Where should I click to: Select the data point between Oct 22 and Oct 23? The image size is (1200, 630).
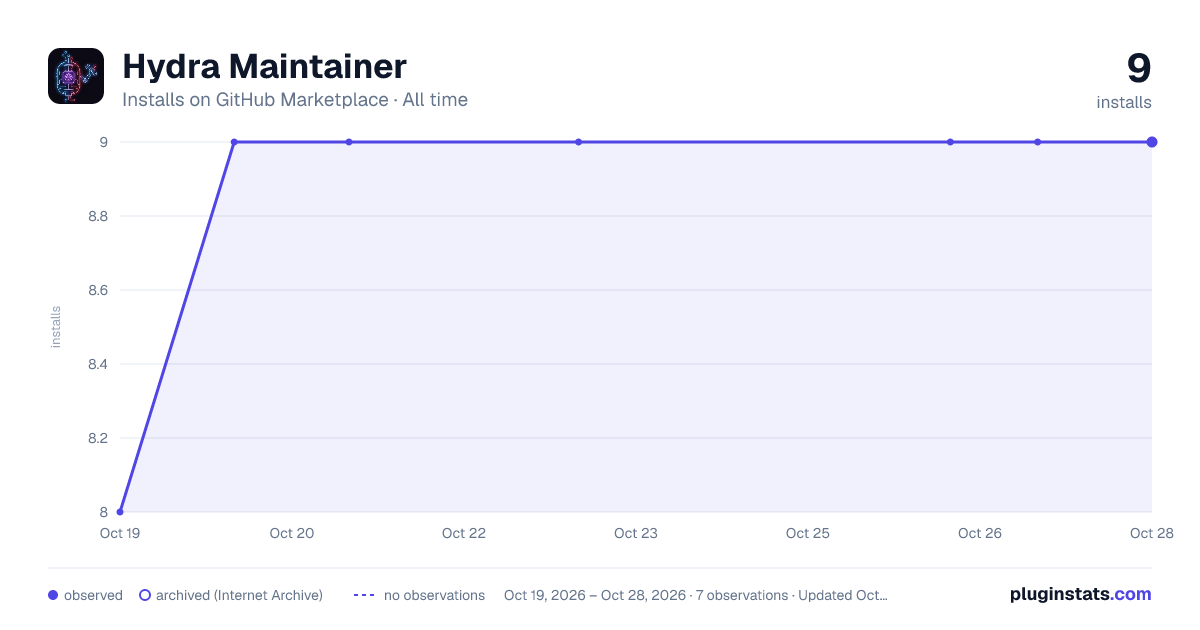point(578,142)
